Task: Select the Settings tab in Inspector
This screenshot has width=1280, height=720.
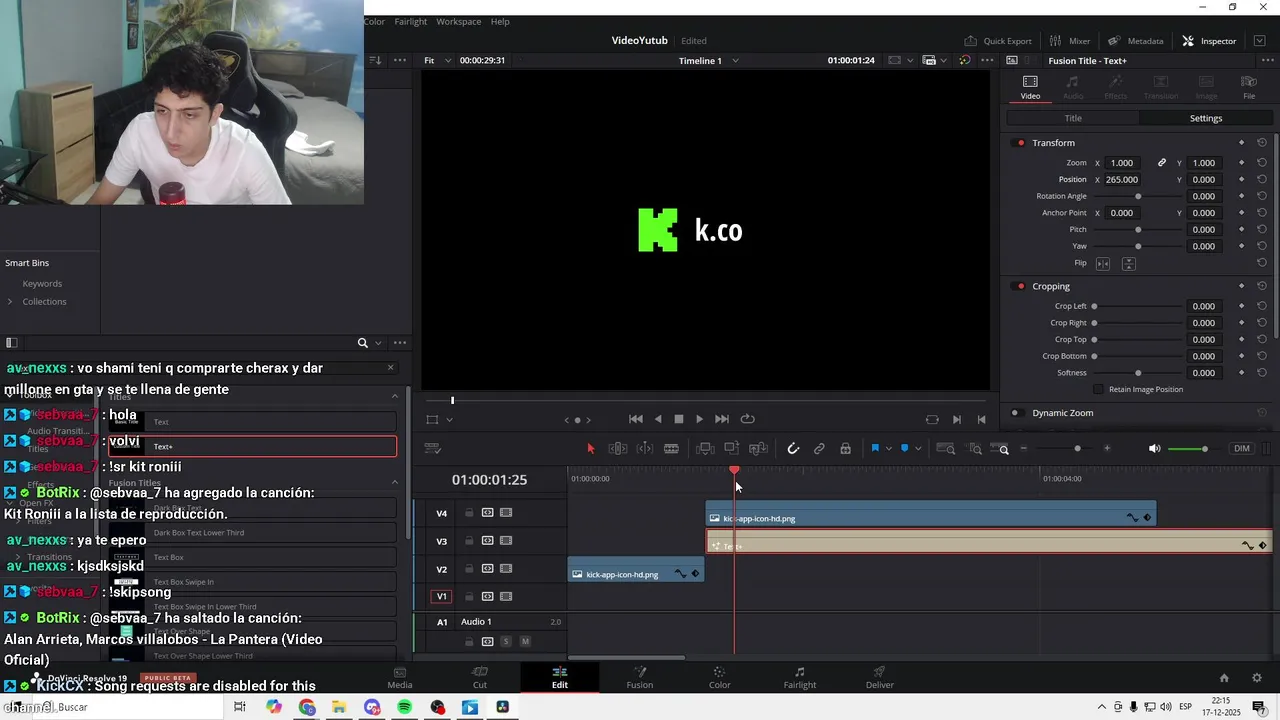Action: point(1206,118)
